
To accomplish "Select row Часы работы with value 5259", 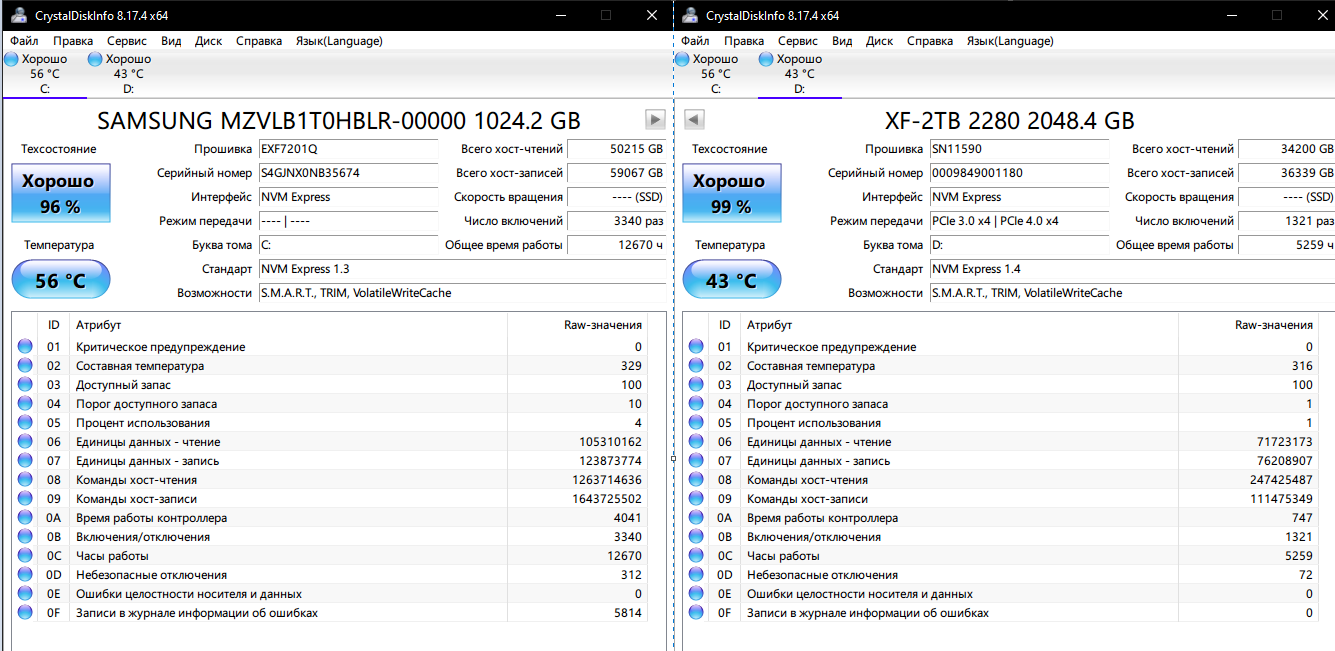I will (x=1001, y=556).
